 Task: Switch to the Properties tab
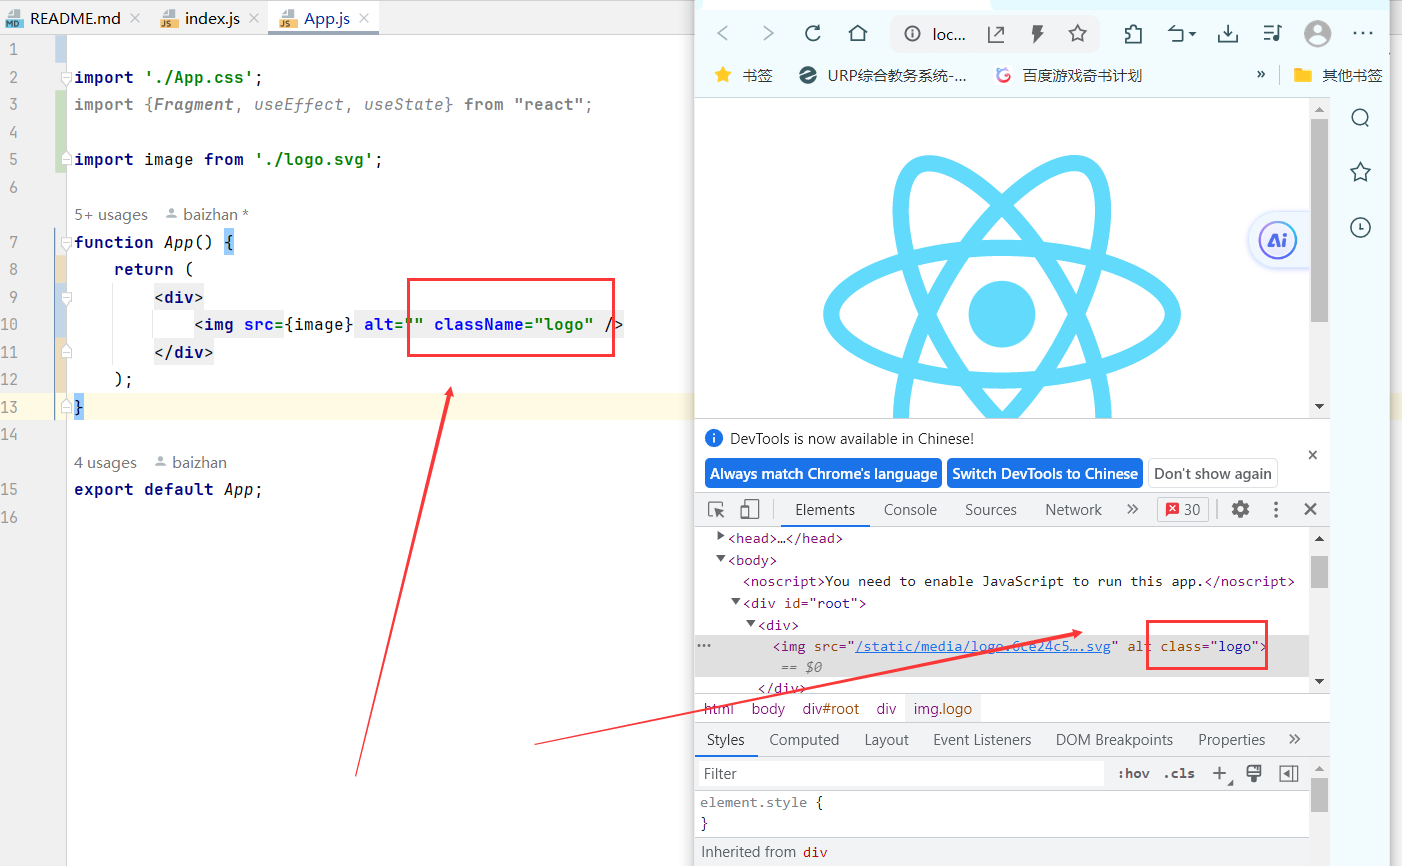click(x=1231, y=740)
